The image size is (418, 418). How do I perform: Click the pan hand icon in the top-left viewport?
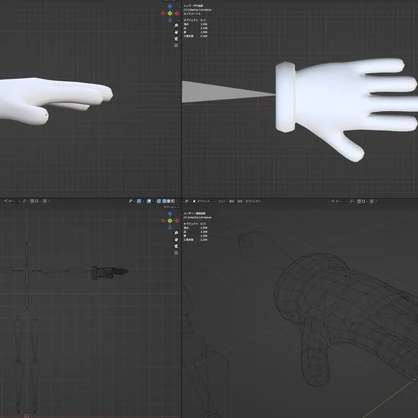[x=176, y=32]
